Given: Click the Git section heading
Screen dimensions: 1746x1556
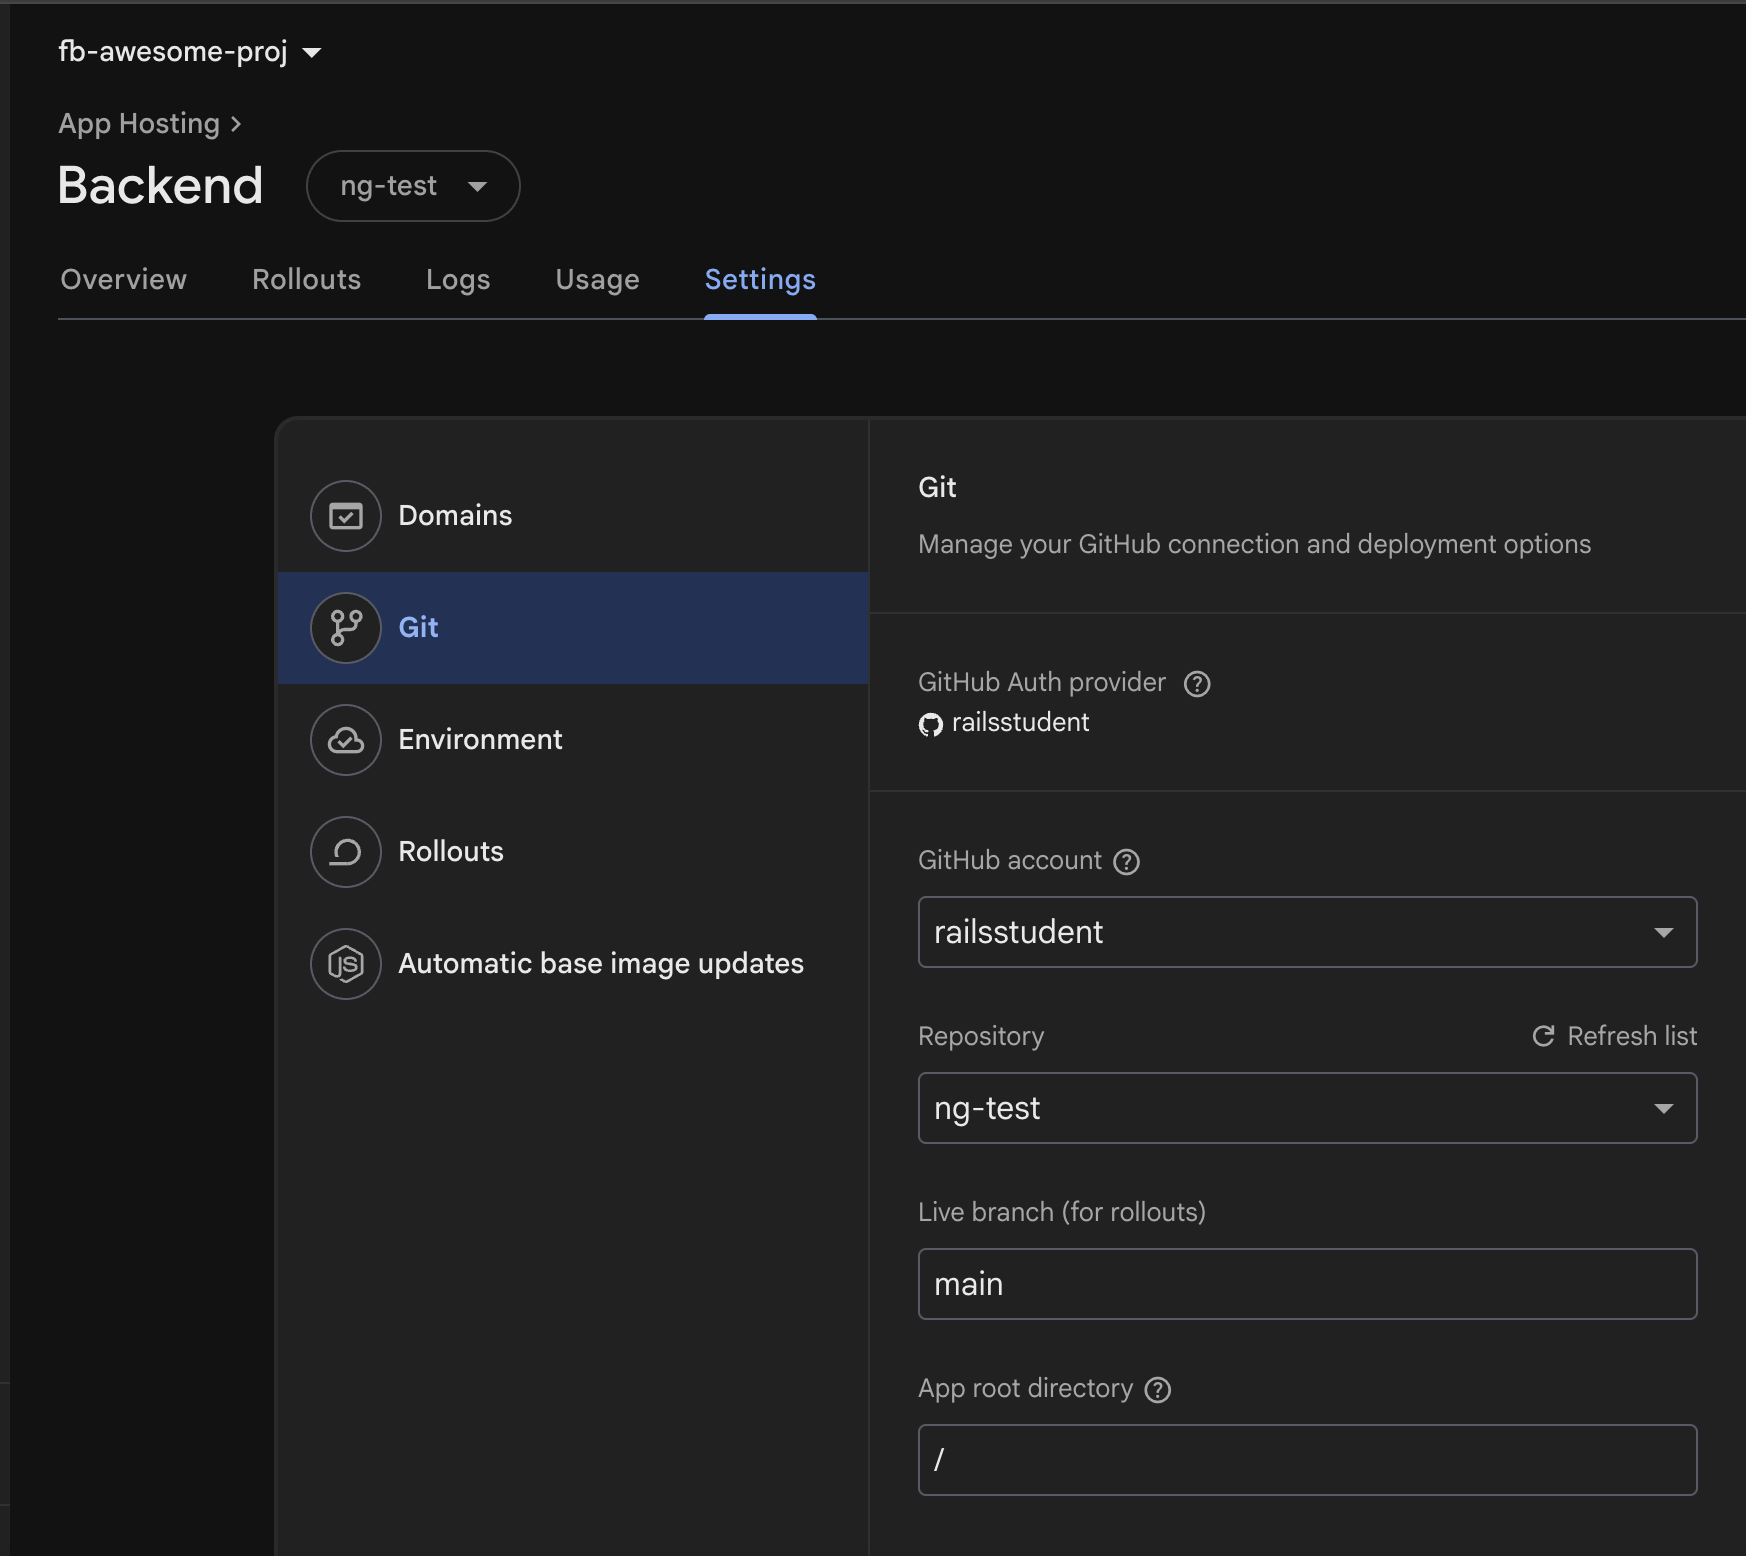Looking at the screenshot, I should (x=937, y=487).
